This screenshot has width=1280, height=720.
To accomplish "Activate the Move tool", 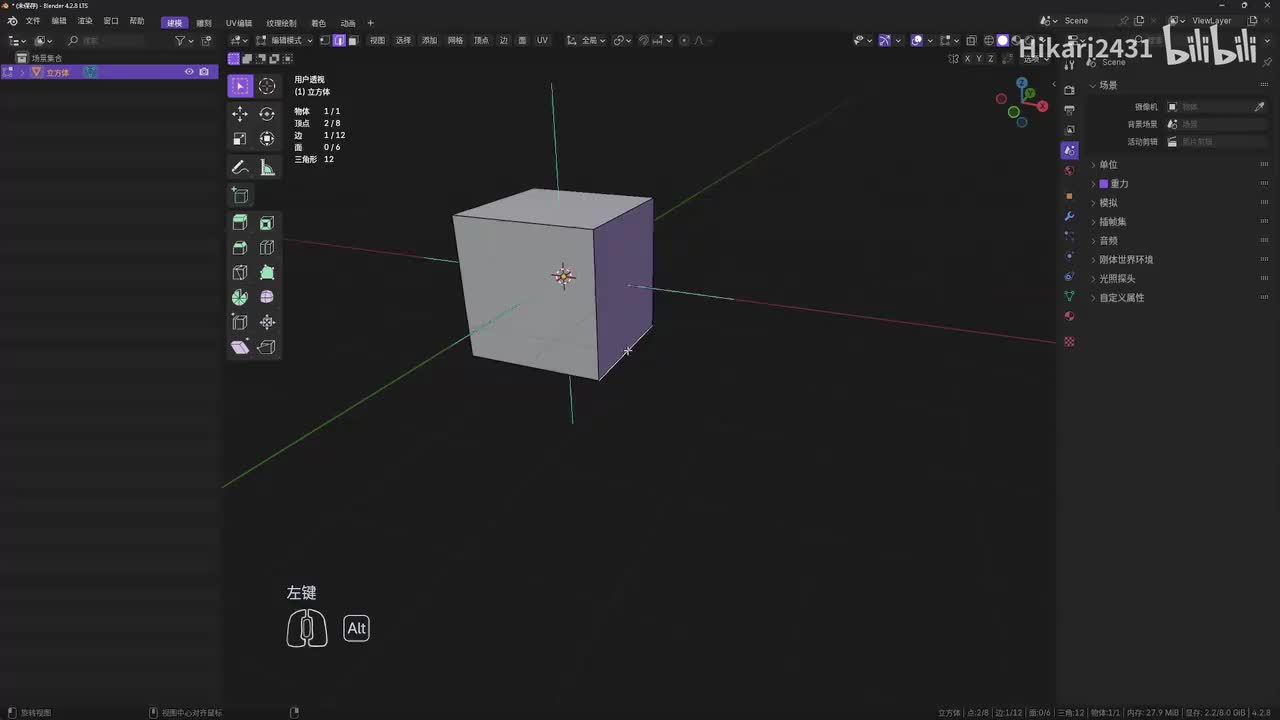I will click(x=240, y=114).
